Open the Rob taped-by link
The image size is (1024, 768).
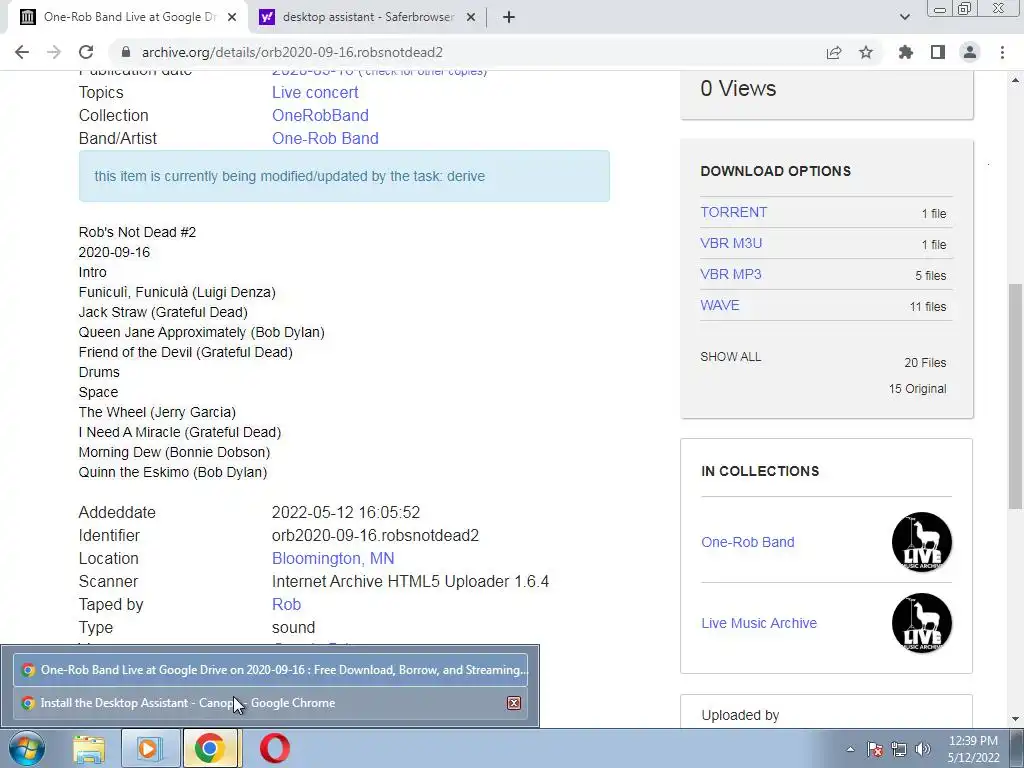286,604
